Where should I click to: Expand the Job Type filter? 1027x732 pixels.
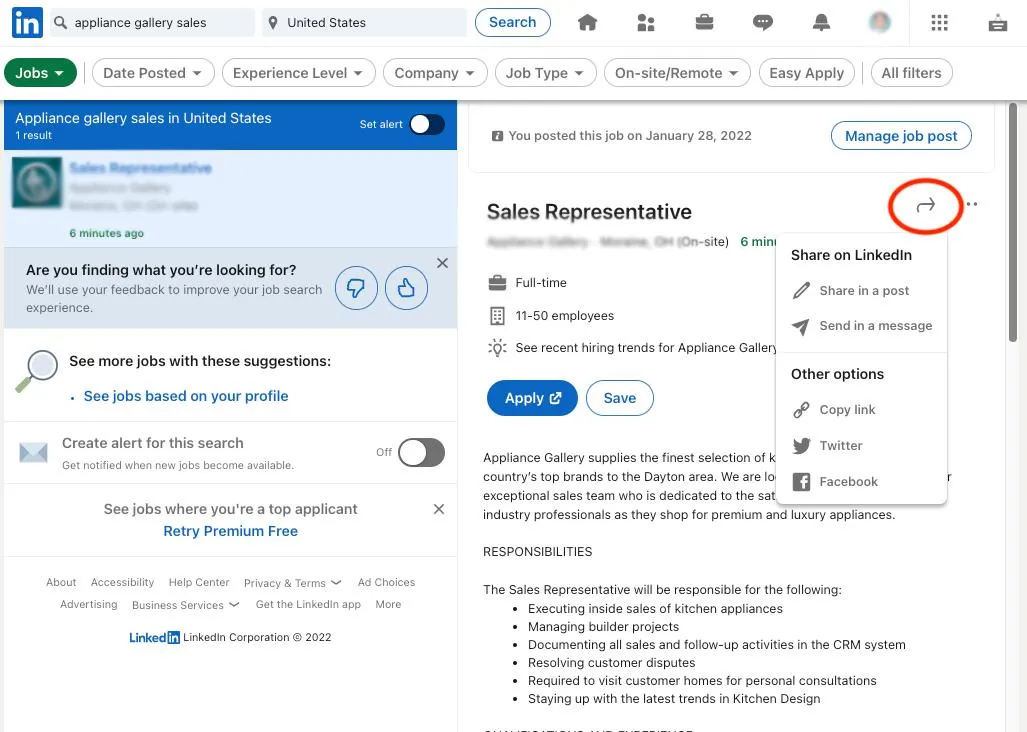(546, 73)
